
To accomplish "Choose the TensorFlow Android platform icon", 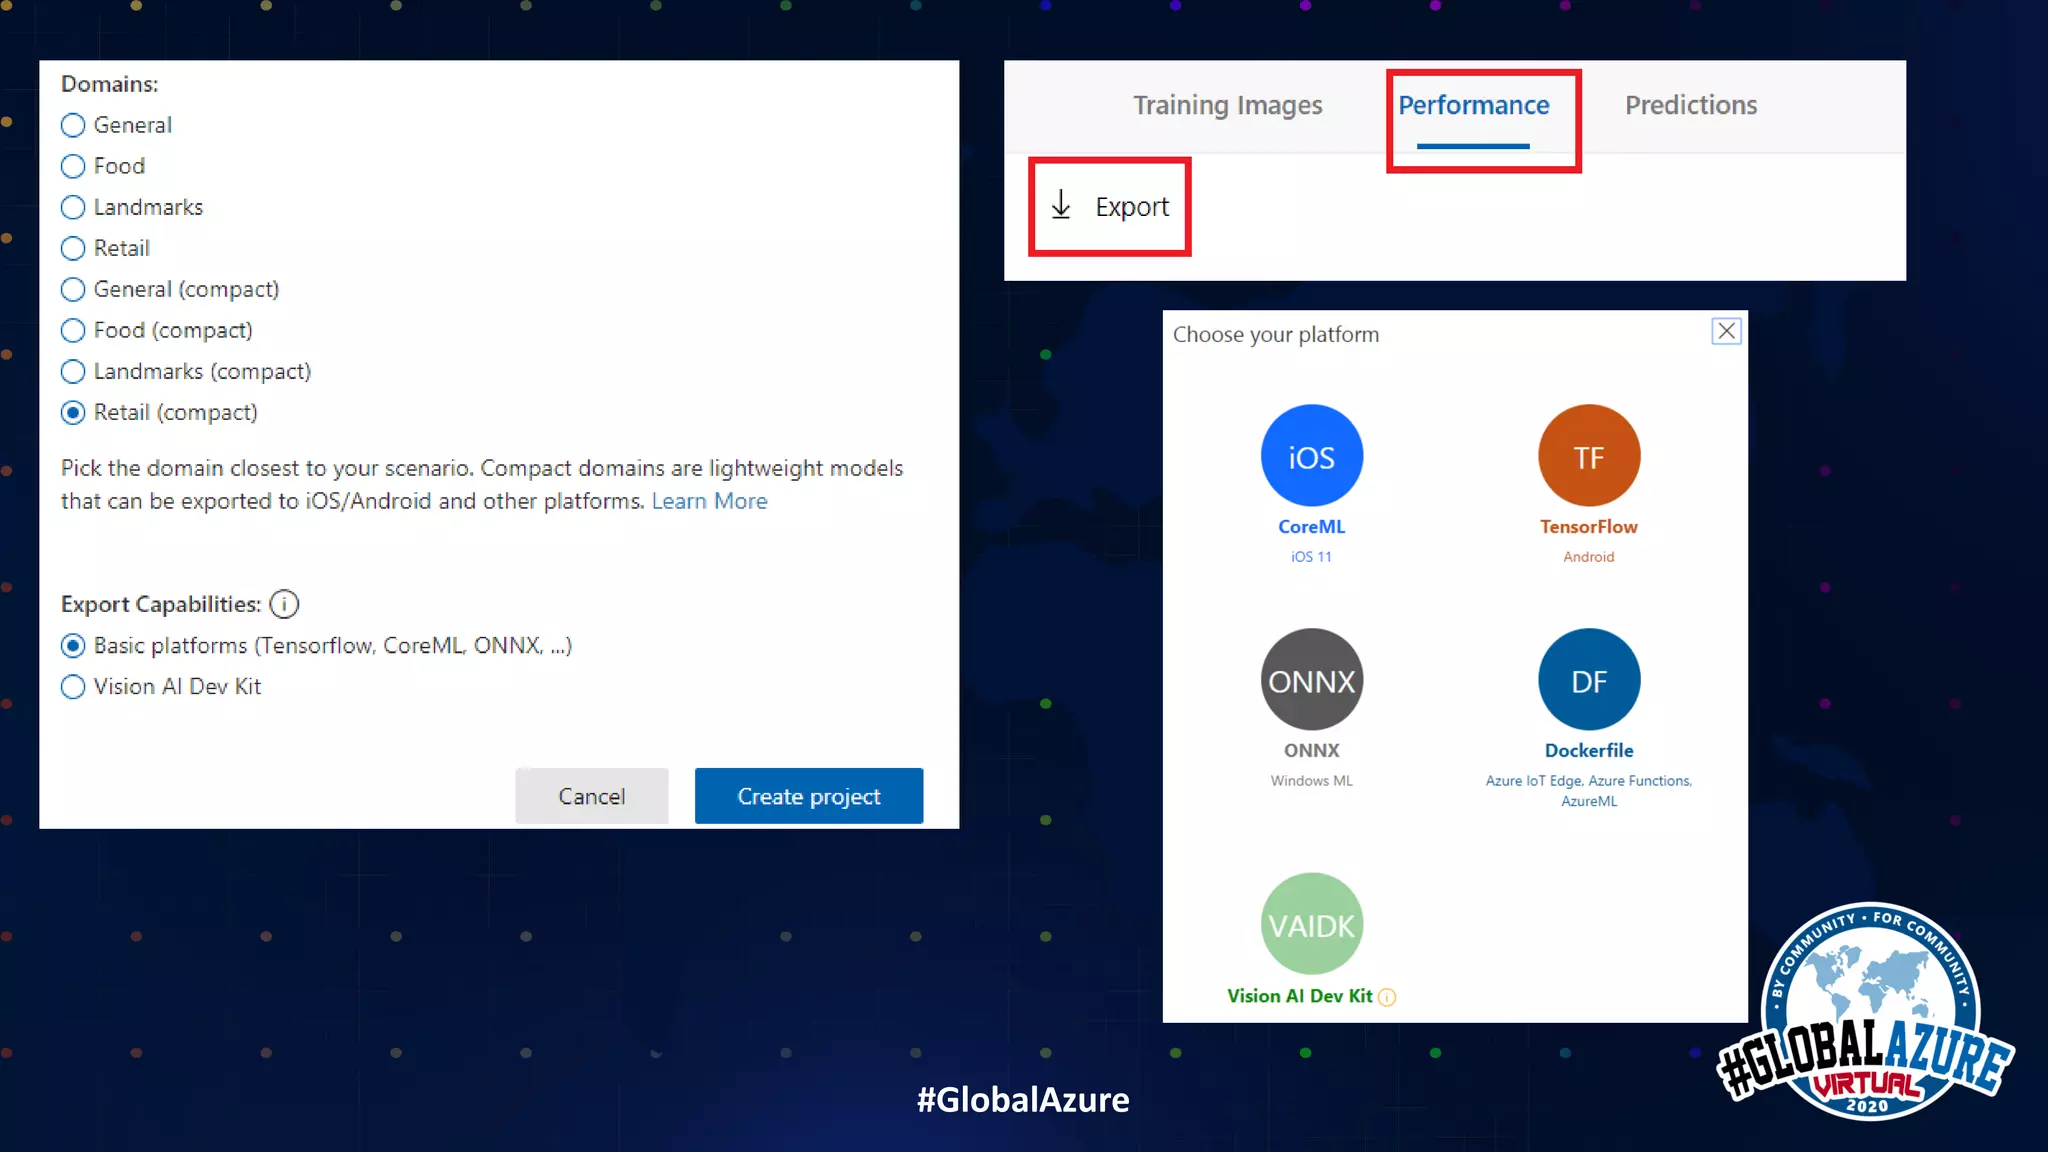I will tap(1588, 456).
